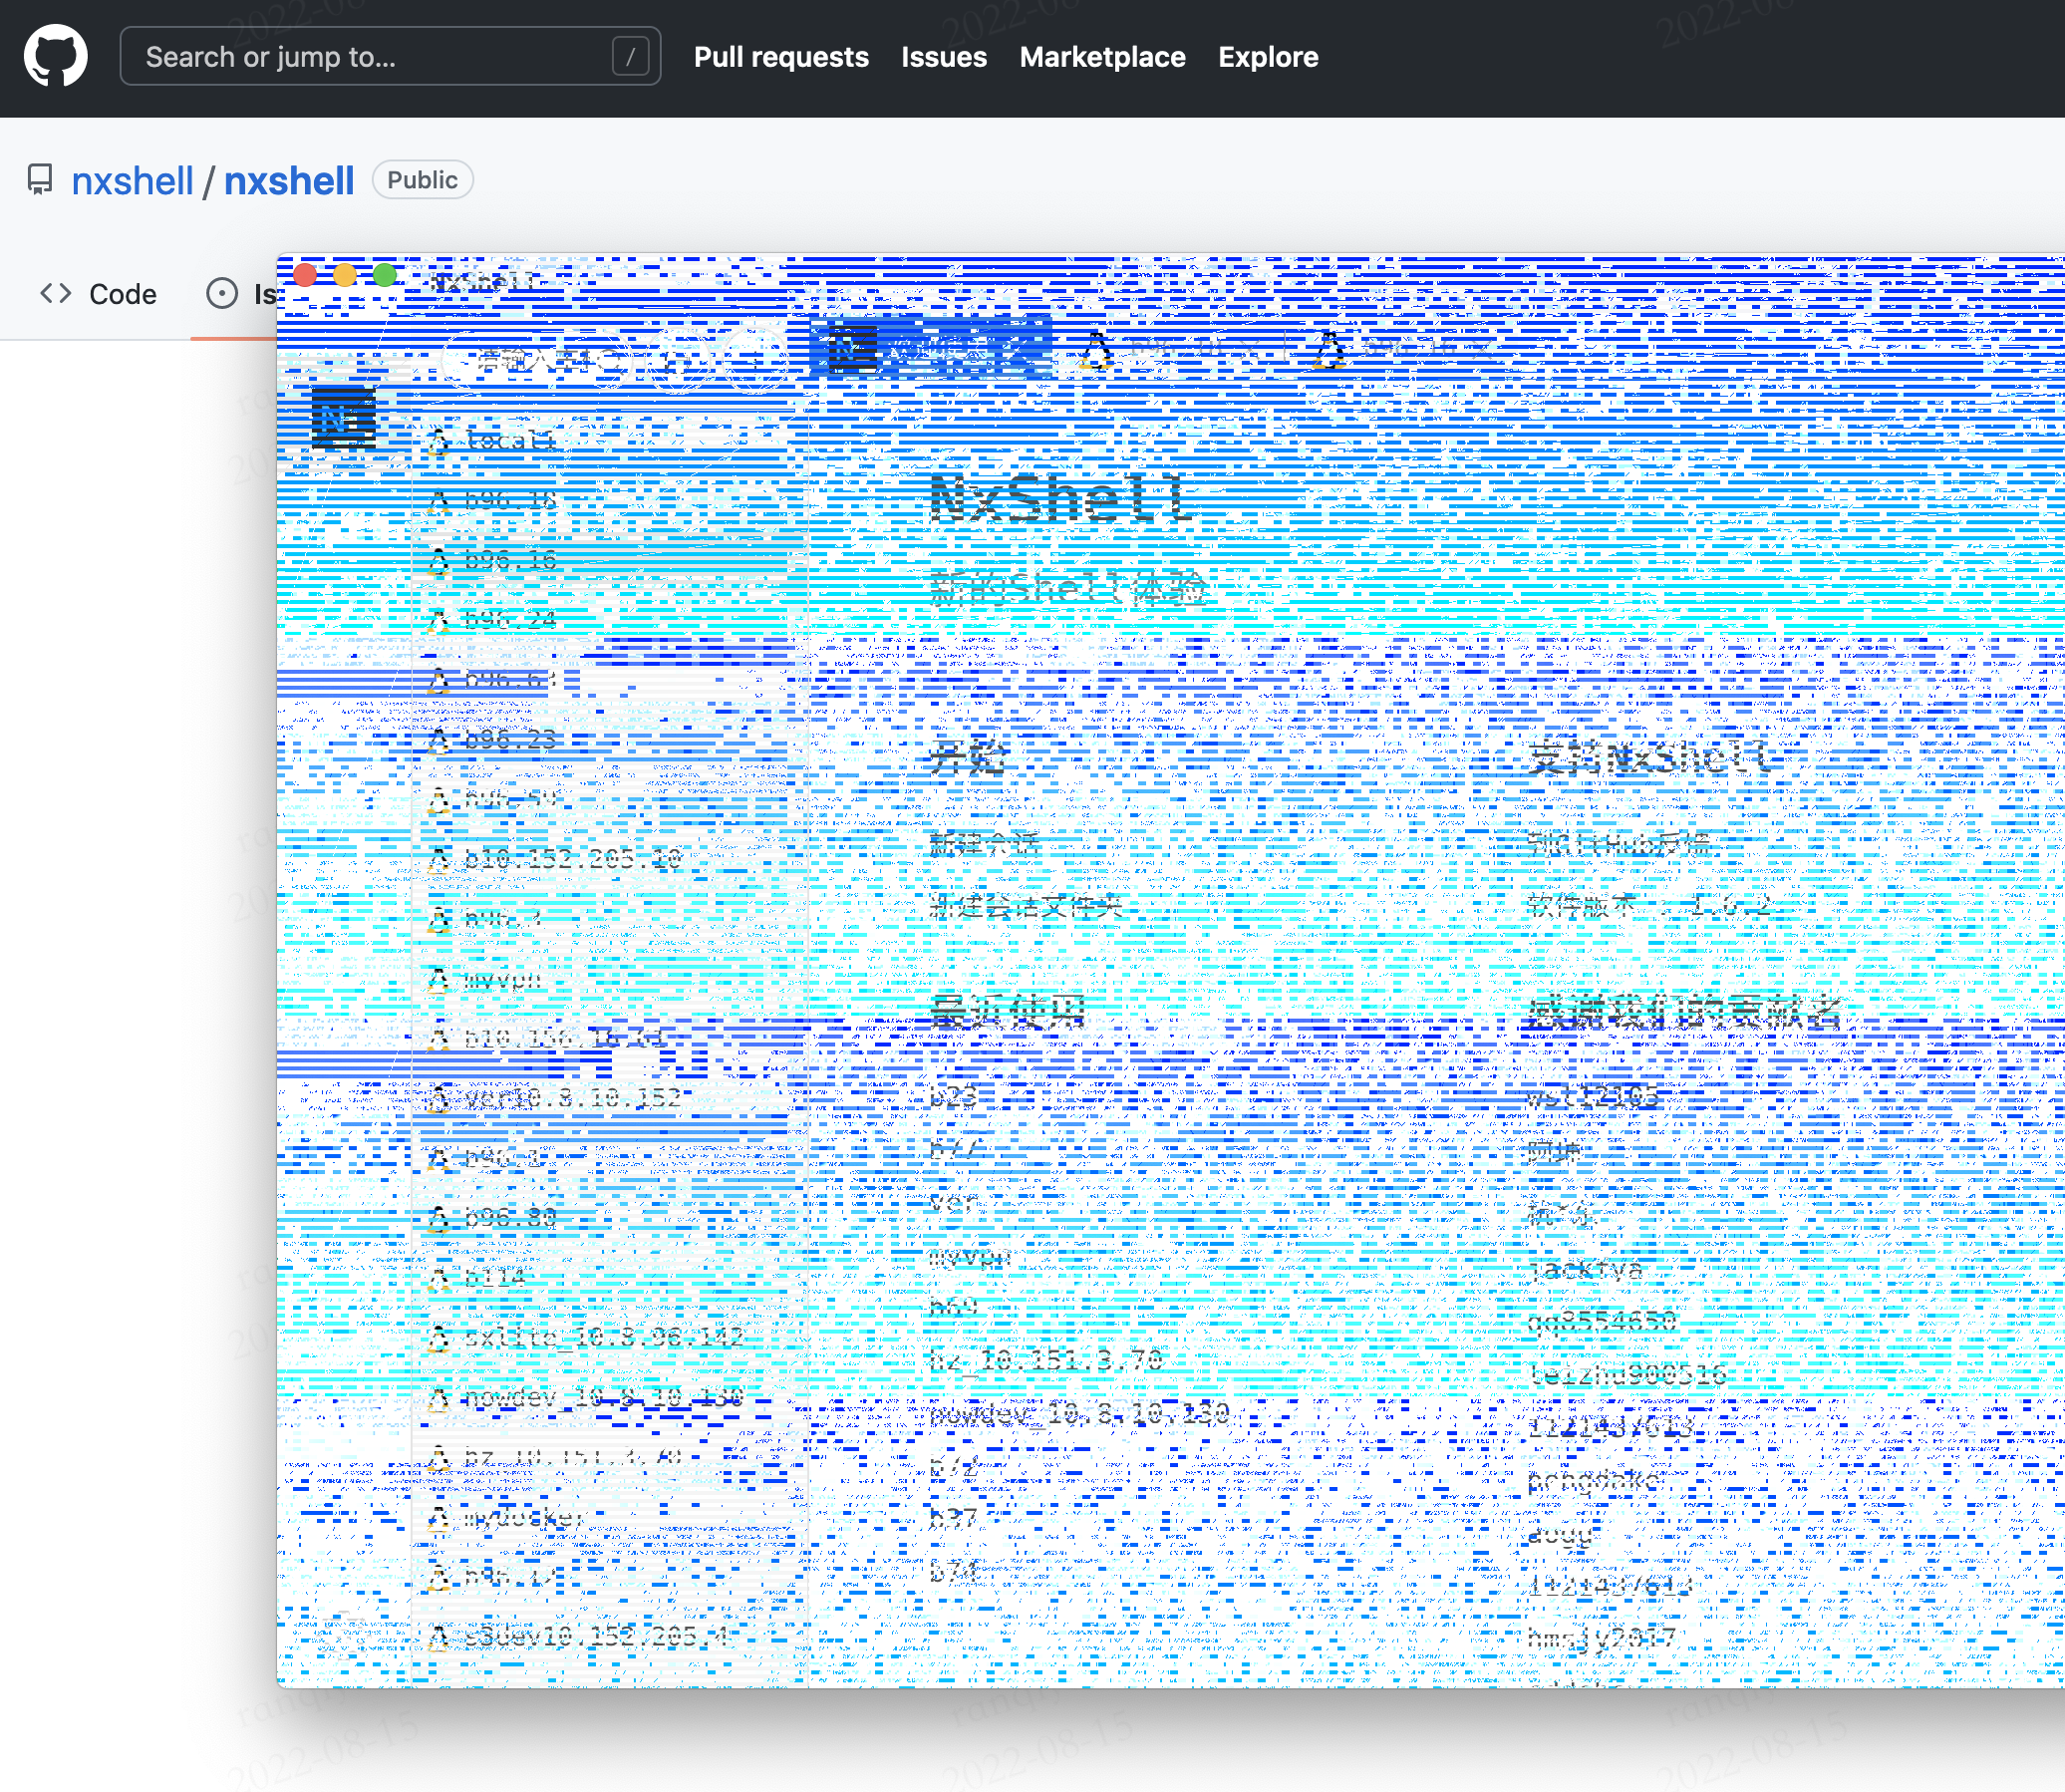Viewport: 2065px width, 1792px height.
Task: Click 新建会话文件夹 to create a session folder
Action: (x=1027, y=908)
